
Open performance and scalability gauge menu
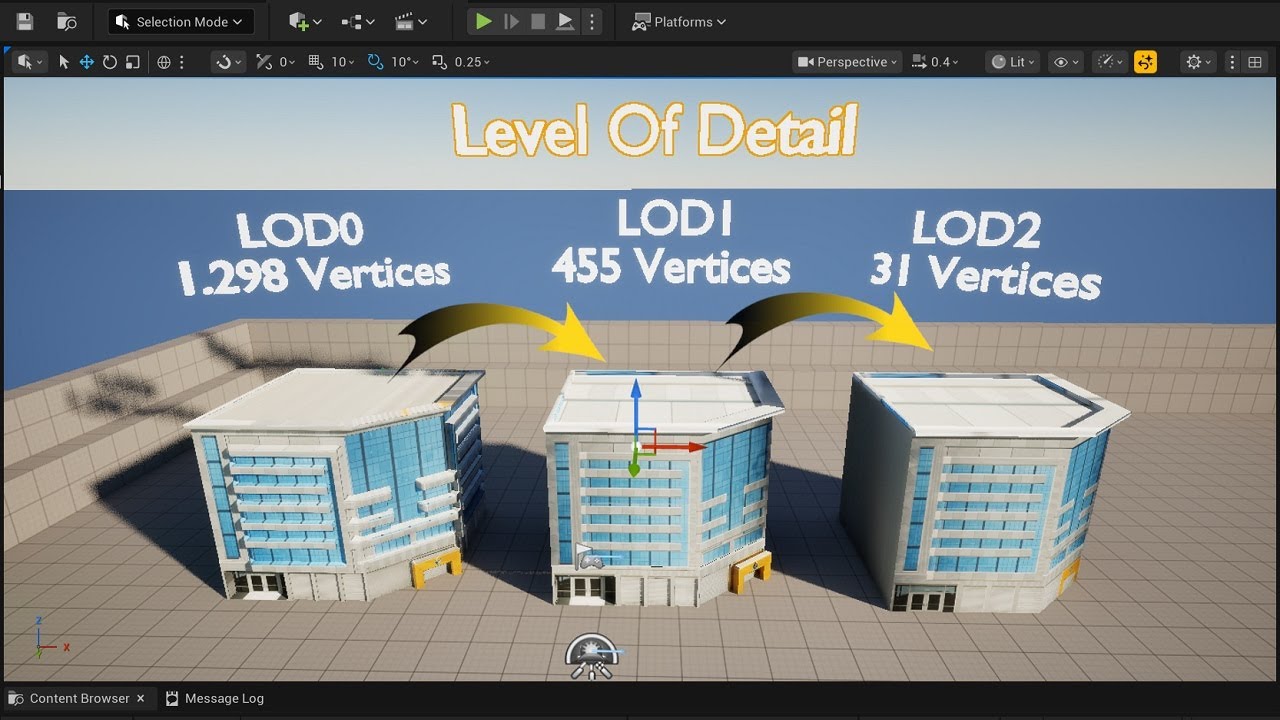point(1109,62)
